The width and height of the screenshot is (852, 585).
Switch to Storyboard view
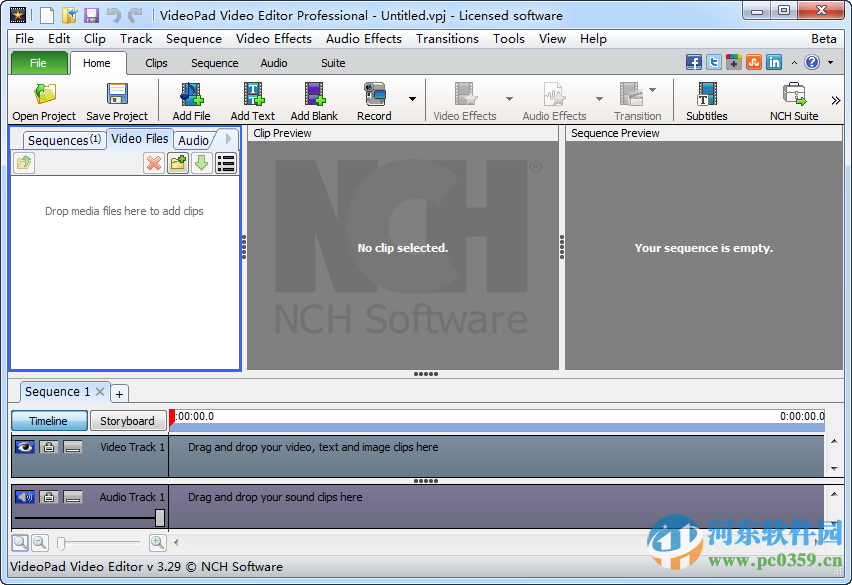[128, 420]
